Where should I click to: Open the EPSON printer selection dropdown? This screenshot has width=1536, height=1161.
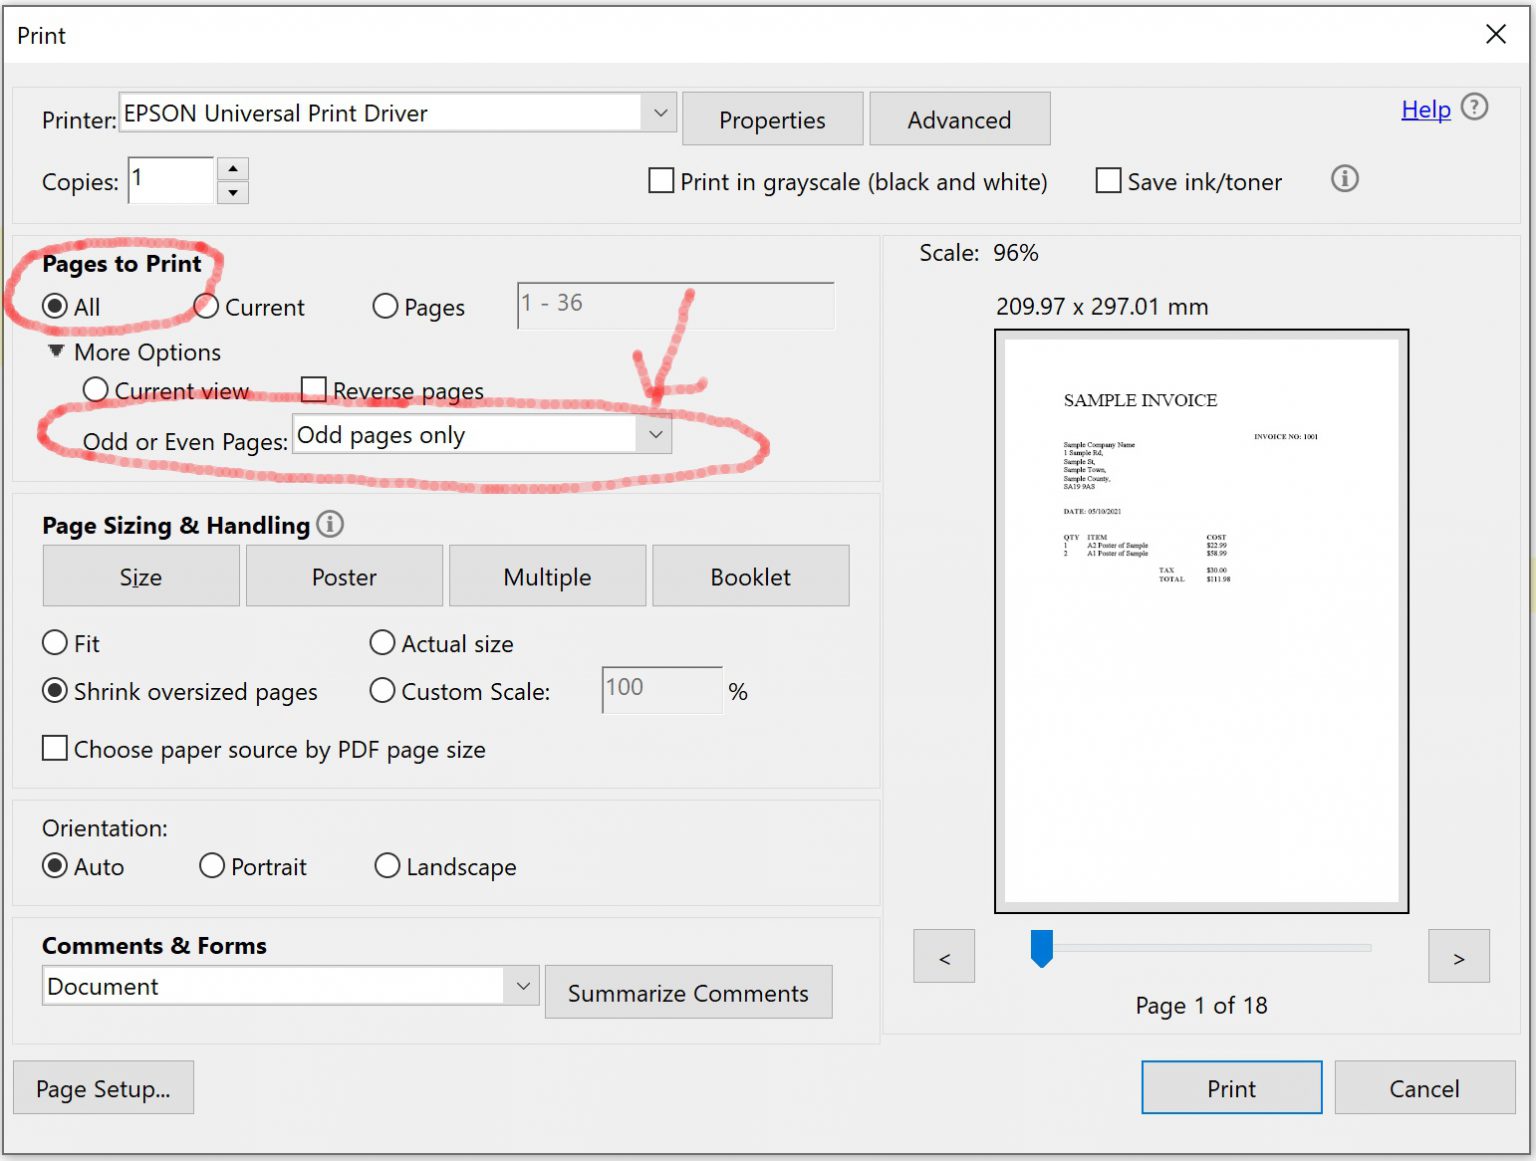[659, 112]
